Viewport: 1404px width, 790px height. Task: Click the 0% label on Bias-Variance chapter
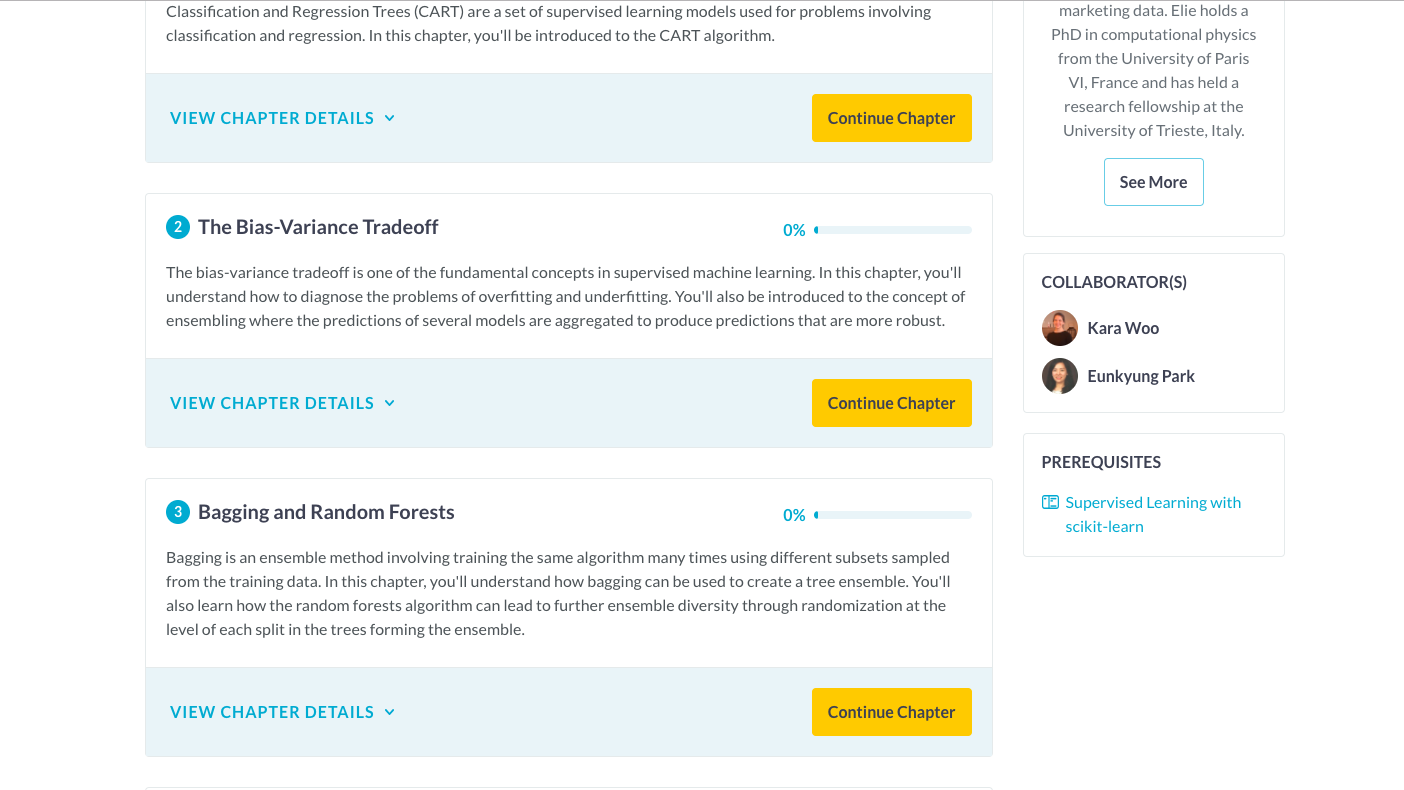click(794, 230)
